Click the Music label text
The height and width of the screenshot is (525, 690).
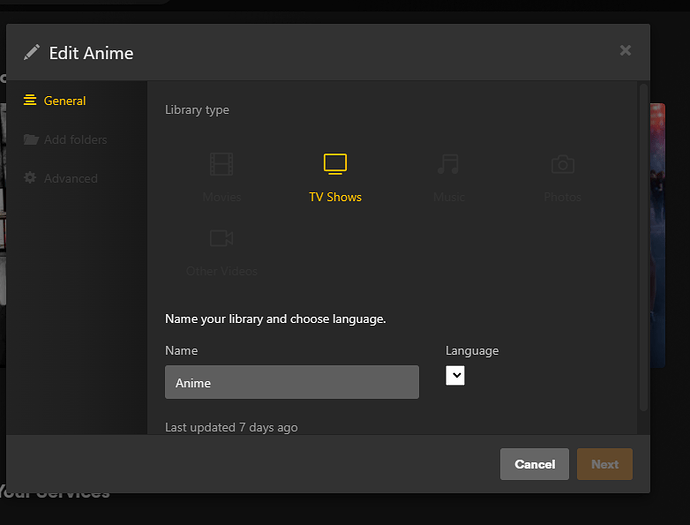[x=449, y=197]
